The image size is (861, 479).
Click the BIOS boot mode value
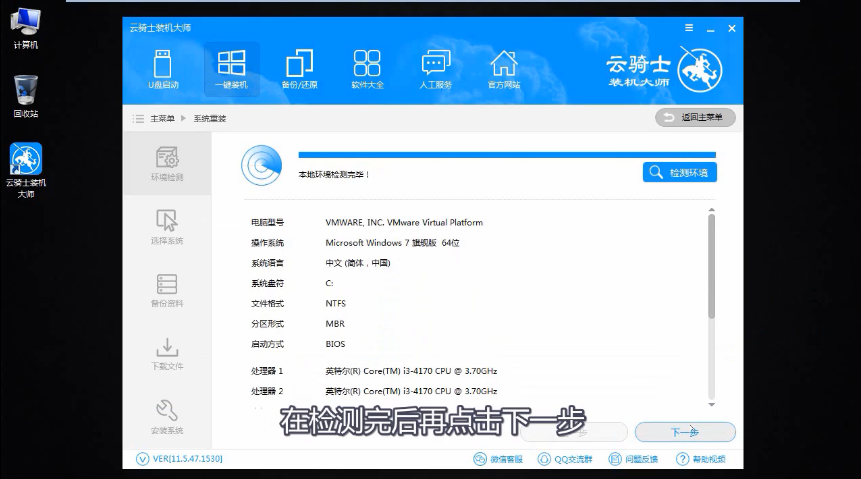335,344
